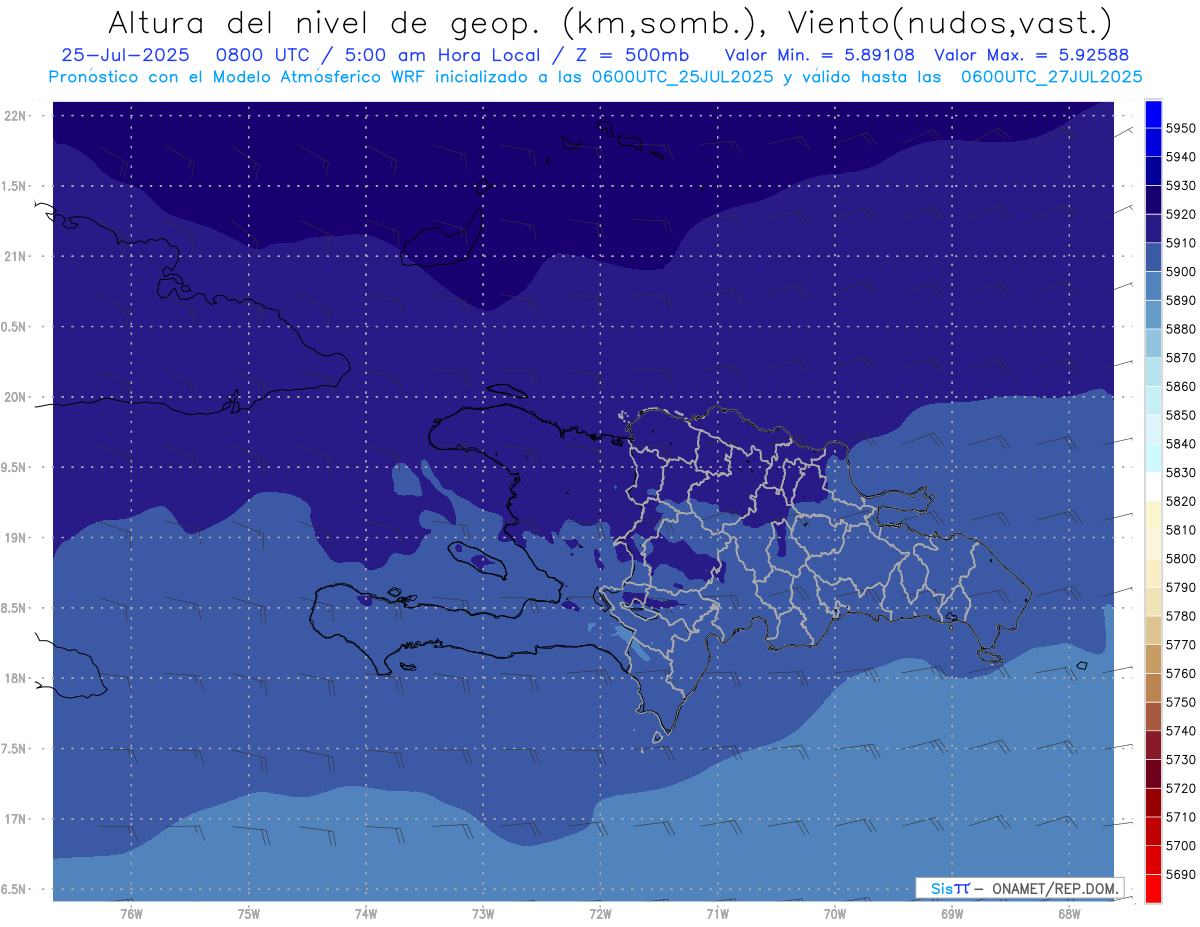Click the 75W longitude label
The height and width of the screenshot is (927, 1200).
249,914
